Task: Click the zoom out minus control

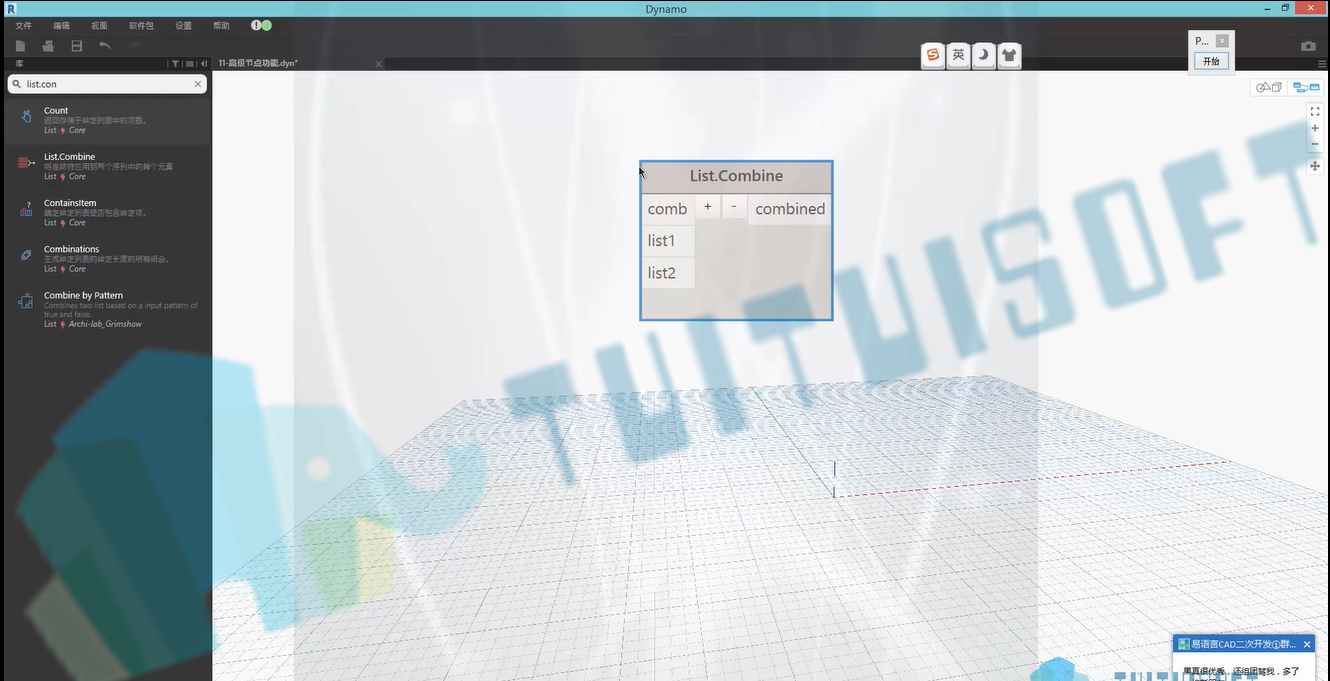Action: [x=1315, y=145]
